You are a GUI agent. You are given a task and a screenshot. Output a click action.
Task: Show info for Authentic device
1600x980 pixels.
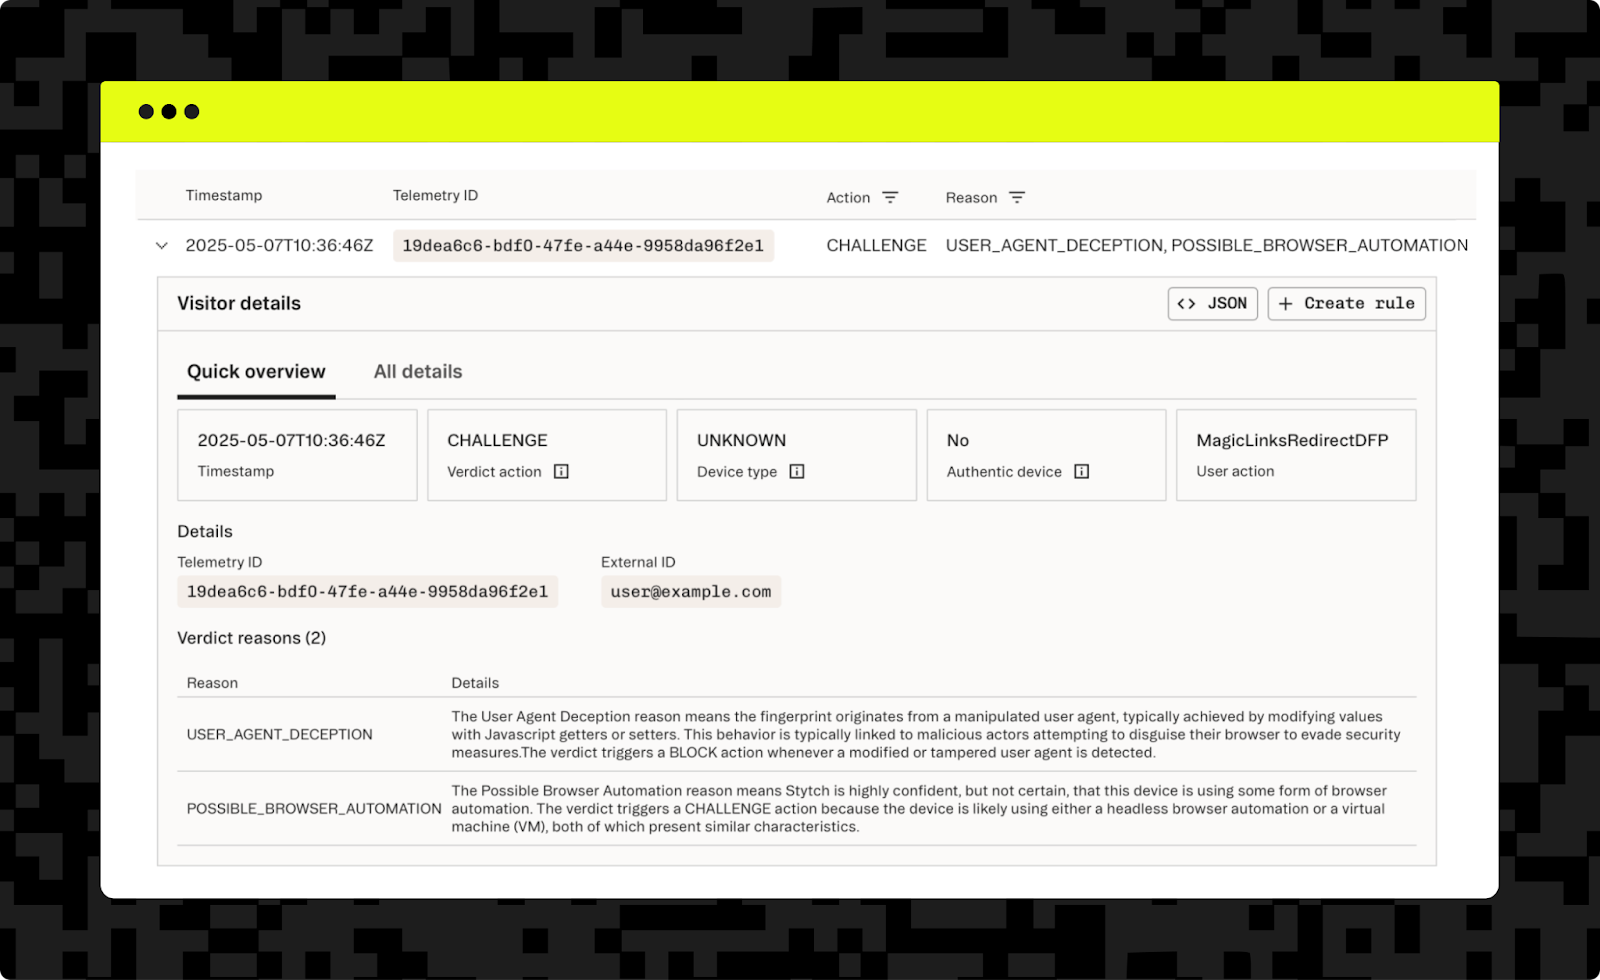[1081, 472]
